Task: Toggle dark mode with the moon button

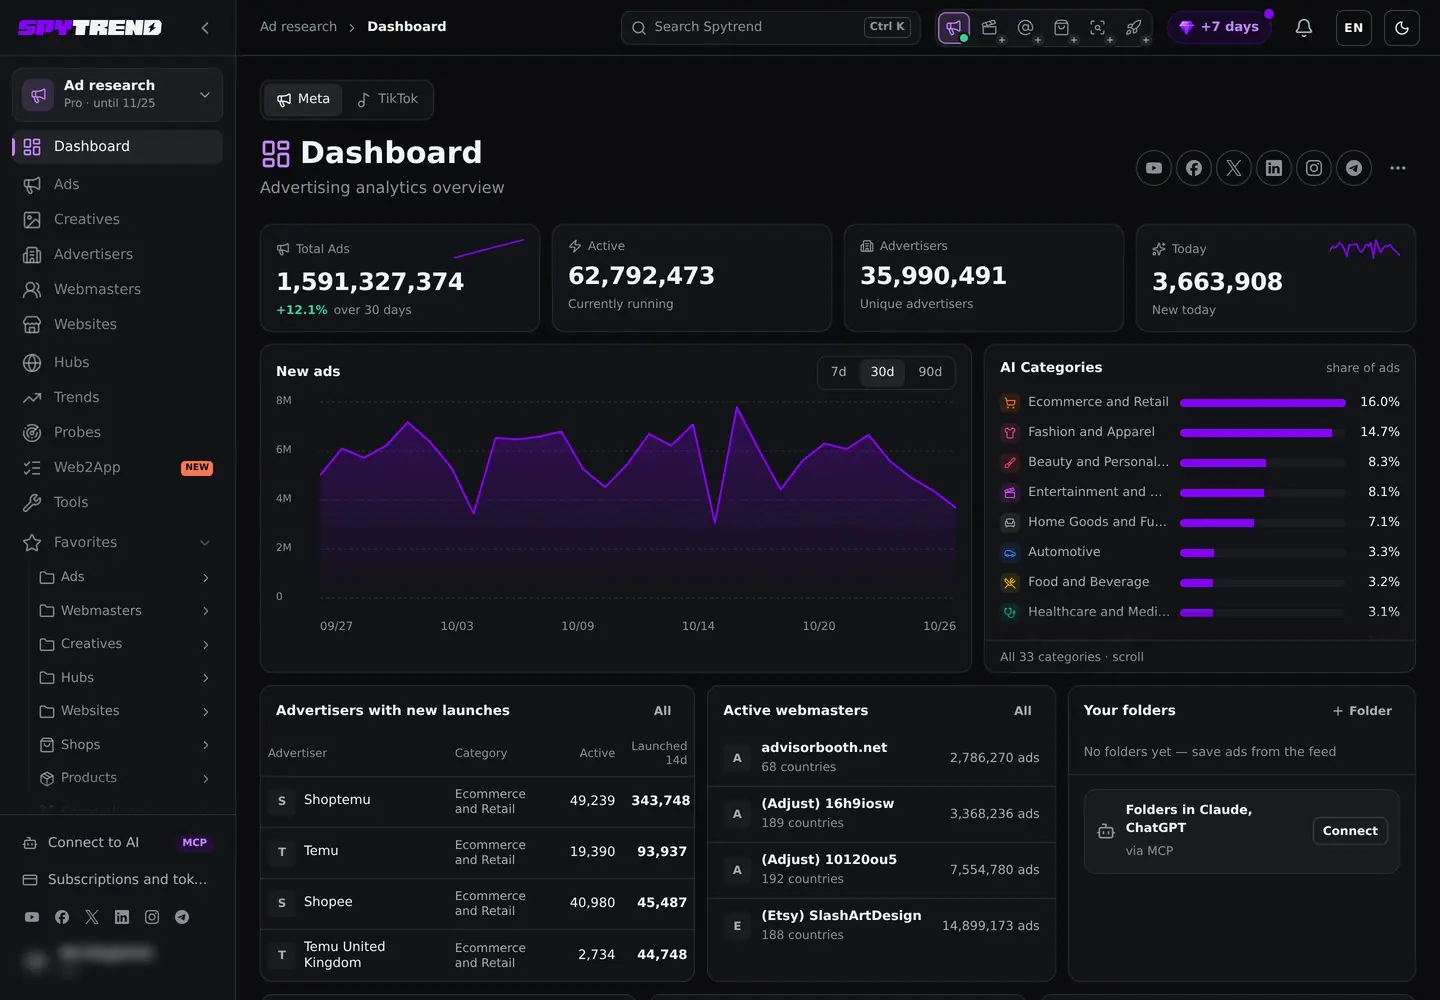Action: click(1402, 28)
